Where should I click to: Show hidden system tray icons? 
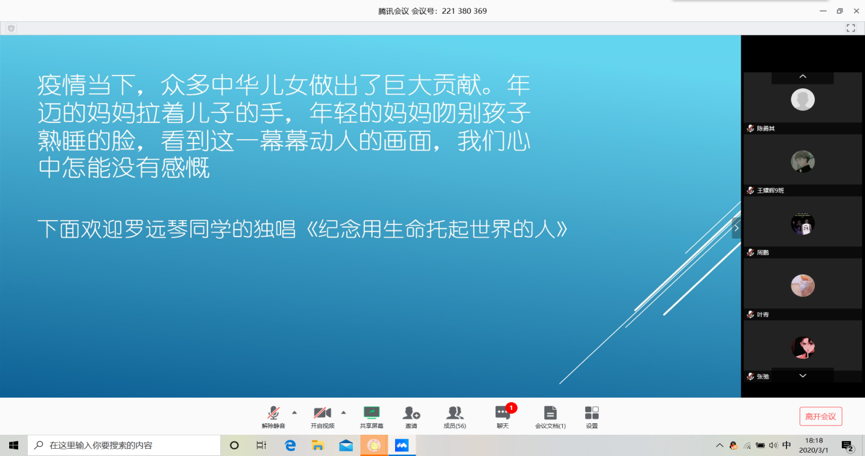click(x=719, y=446)
